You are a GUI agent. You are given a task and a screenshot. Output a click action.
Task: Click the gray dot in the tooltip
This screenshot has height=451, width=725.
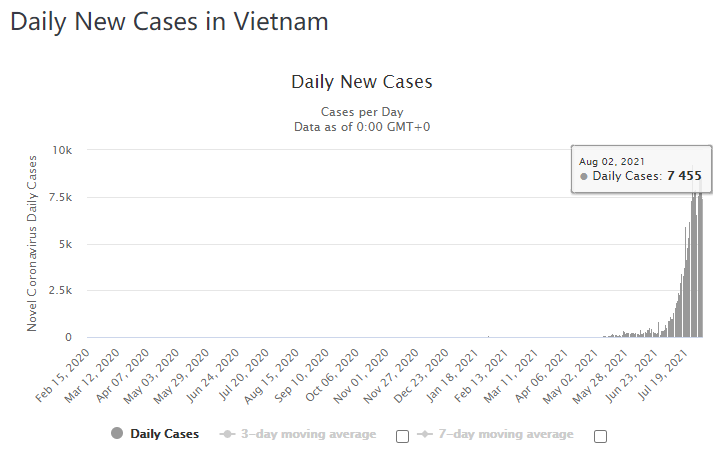584,177
